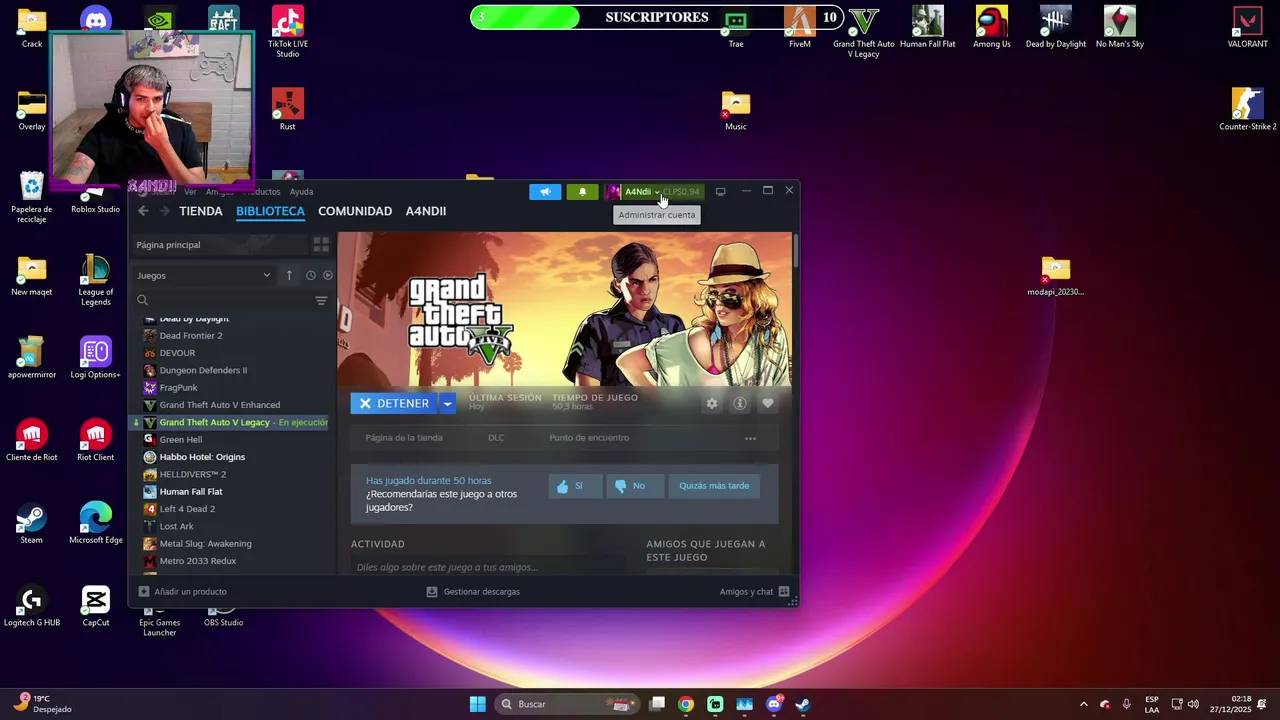Select Lost Ark in library
Image resolution: width=1280 pixels, height=720 pixels.
click(176, 526)
